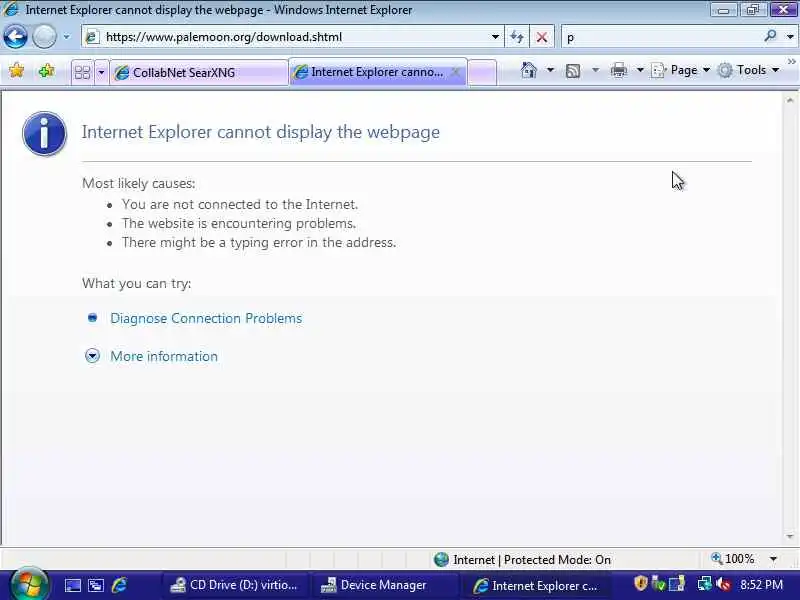
Task: Click the security shield tray icon
Action: [x=641, y=583]
